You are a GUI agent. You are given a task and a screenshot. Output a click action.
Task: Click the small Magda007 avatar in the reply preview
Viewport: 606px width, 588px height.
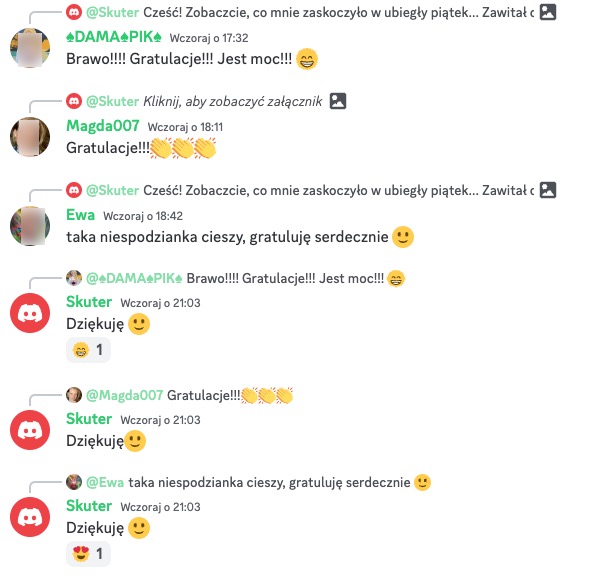[74, 395]
